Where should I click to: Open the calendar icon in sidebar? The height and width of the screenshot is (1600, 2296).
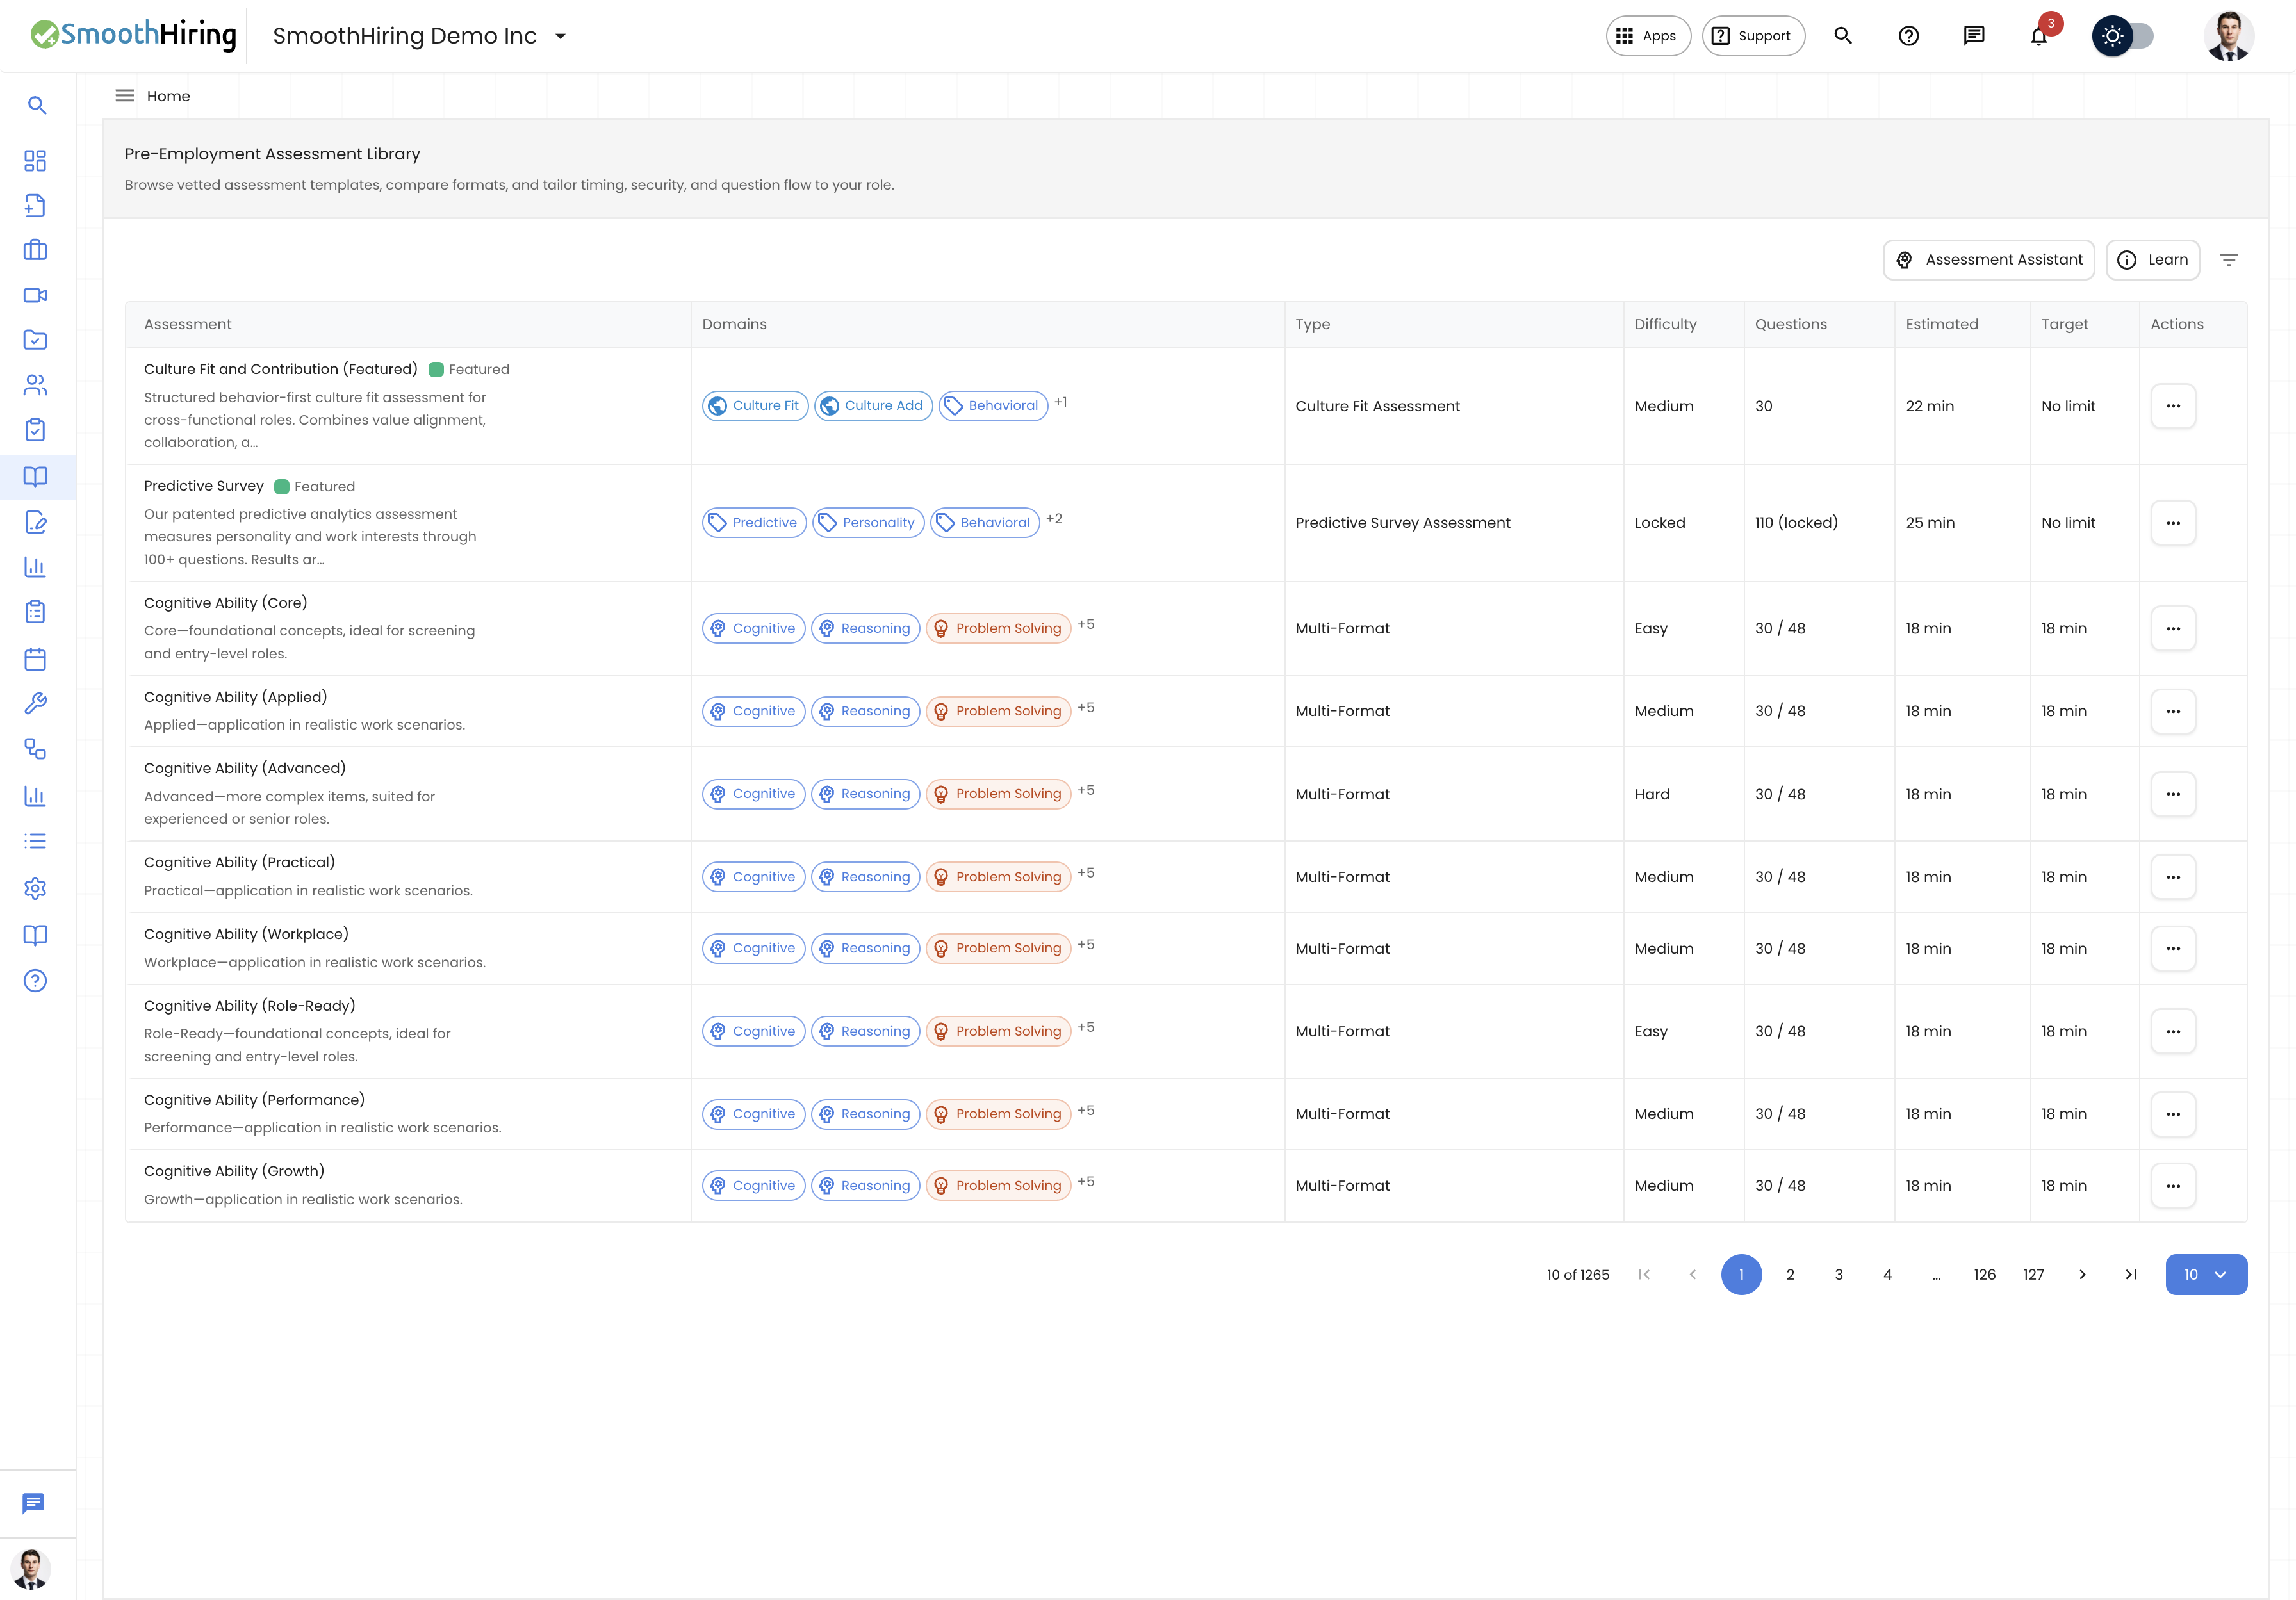coord(35,659)
